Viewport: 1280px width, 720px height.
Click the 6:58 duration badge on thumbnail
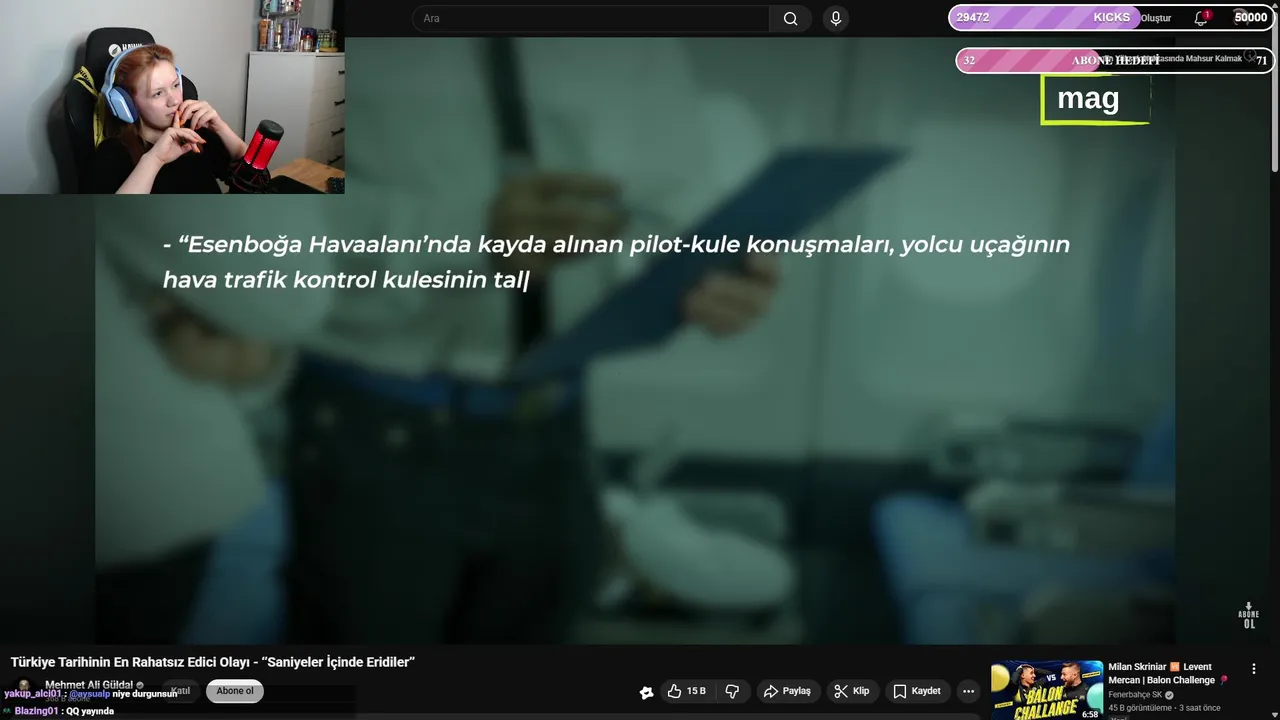1090,714
